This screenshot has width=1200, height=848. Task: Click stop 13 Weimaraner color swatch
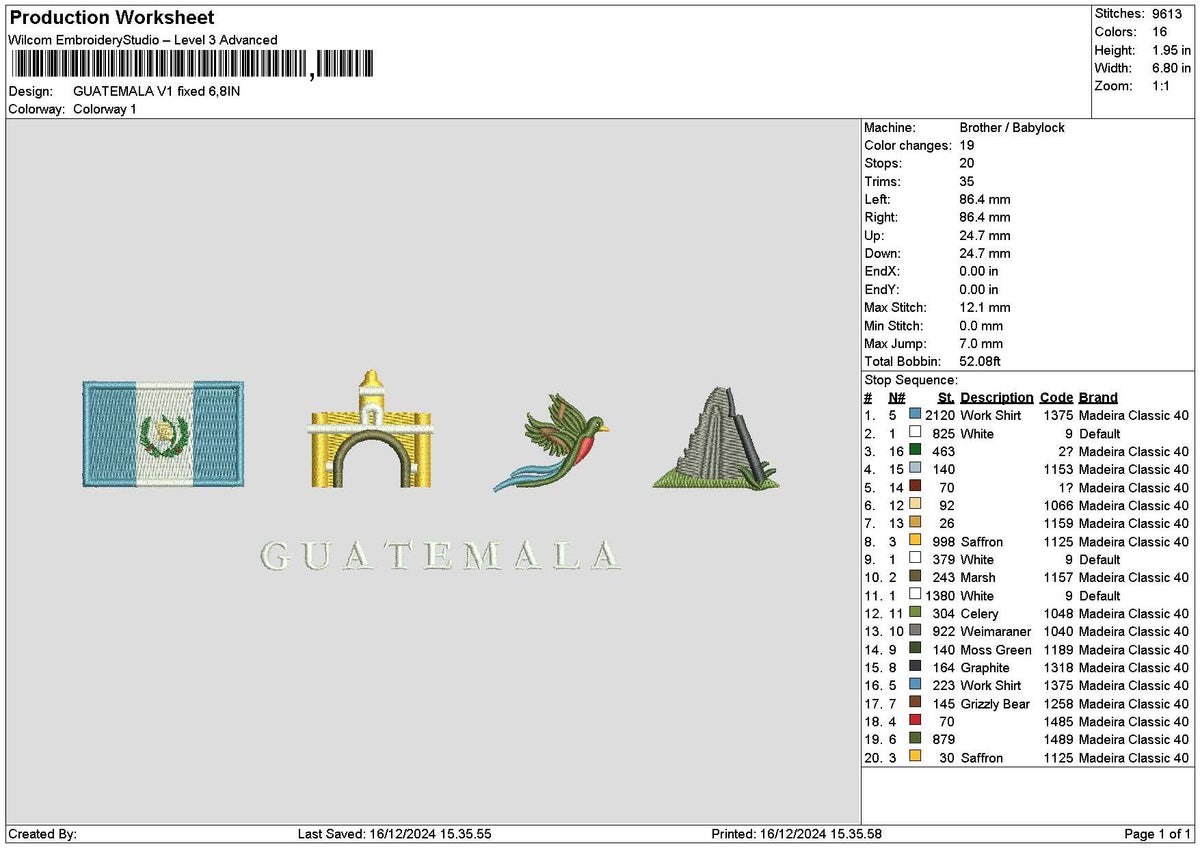pyautogui.click(x=915, y=630)
